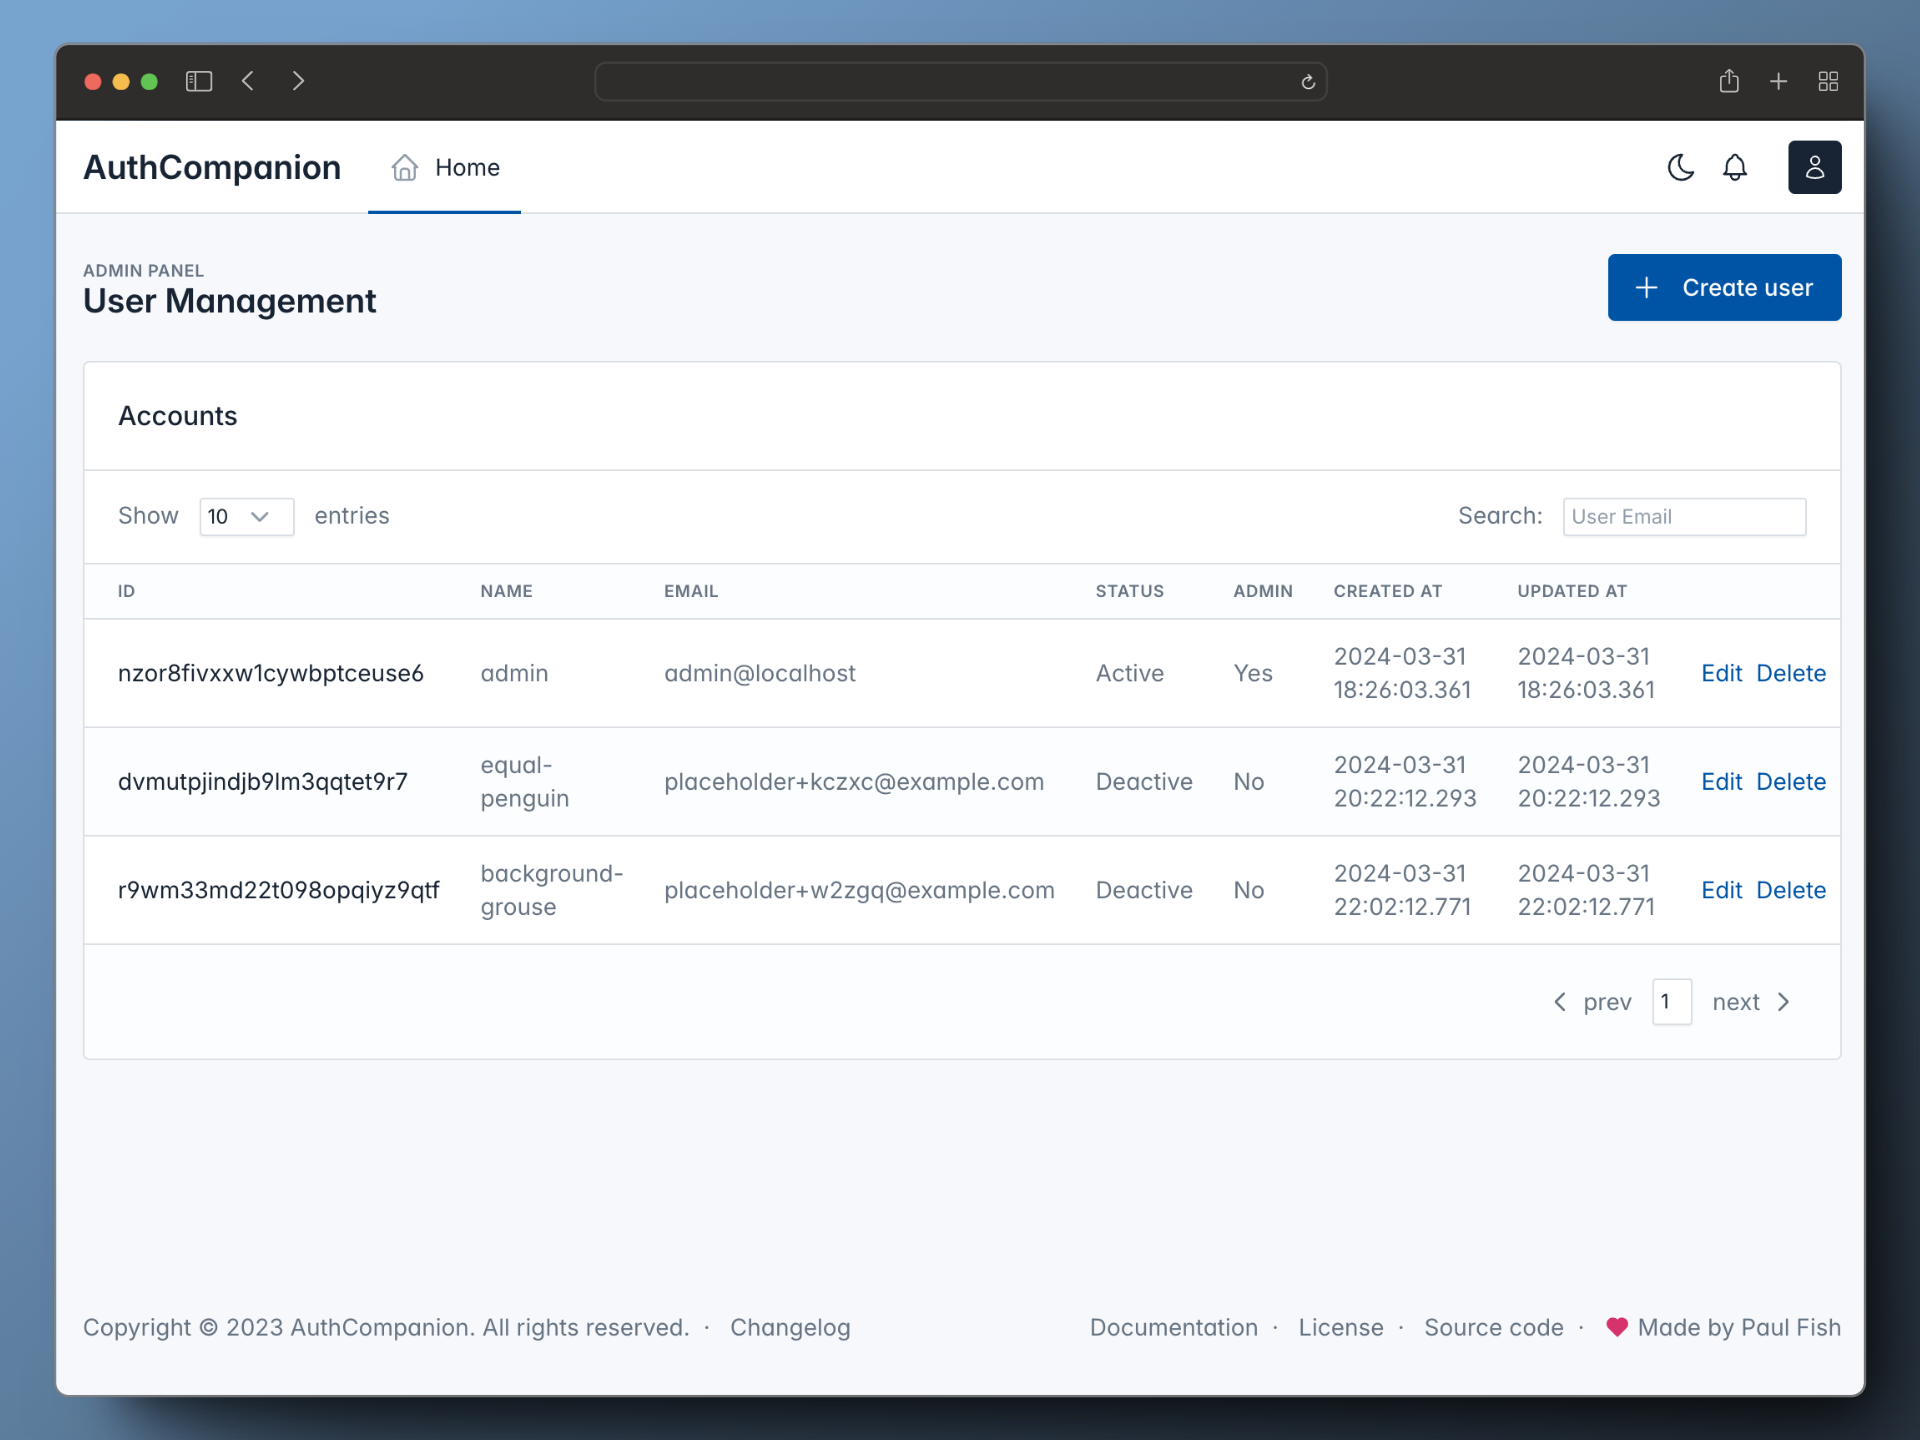Edit the equal-penguin account
The image size is (1920, 1440).
coord(1721,782)
